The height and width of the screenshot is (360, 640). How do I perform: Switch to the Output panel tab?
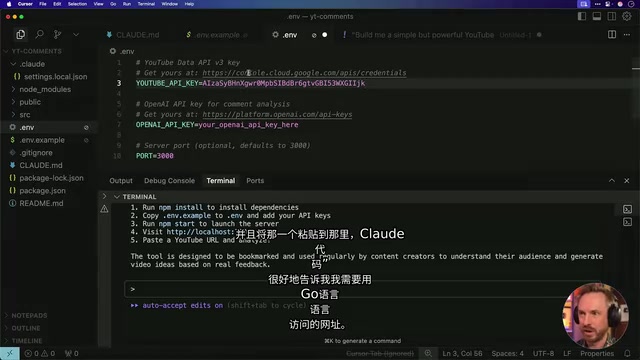point(121,180)
